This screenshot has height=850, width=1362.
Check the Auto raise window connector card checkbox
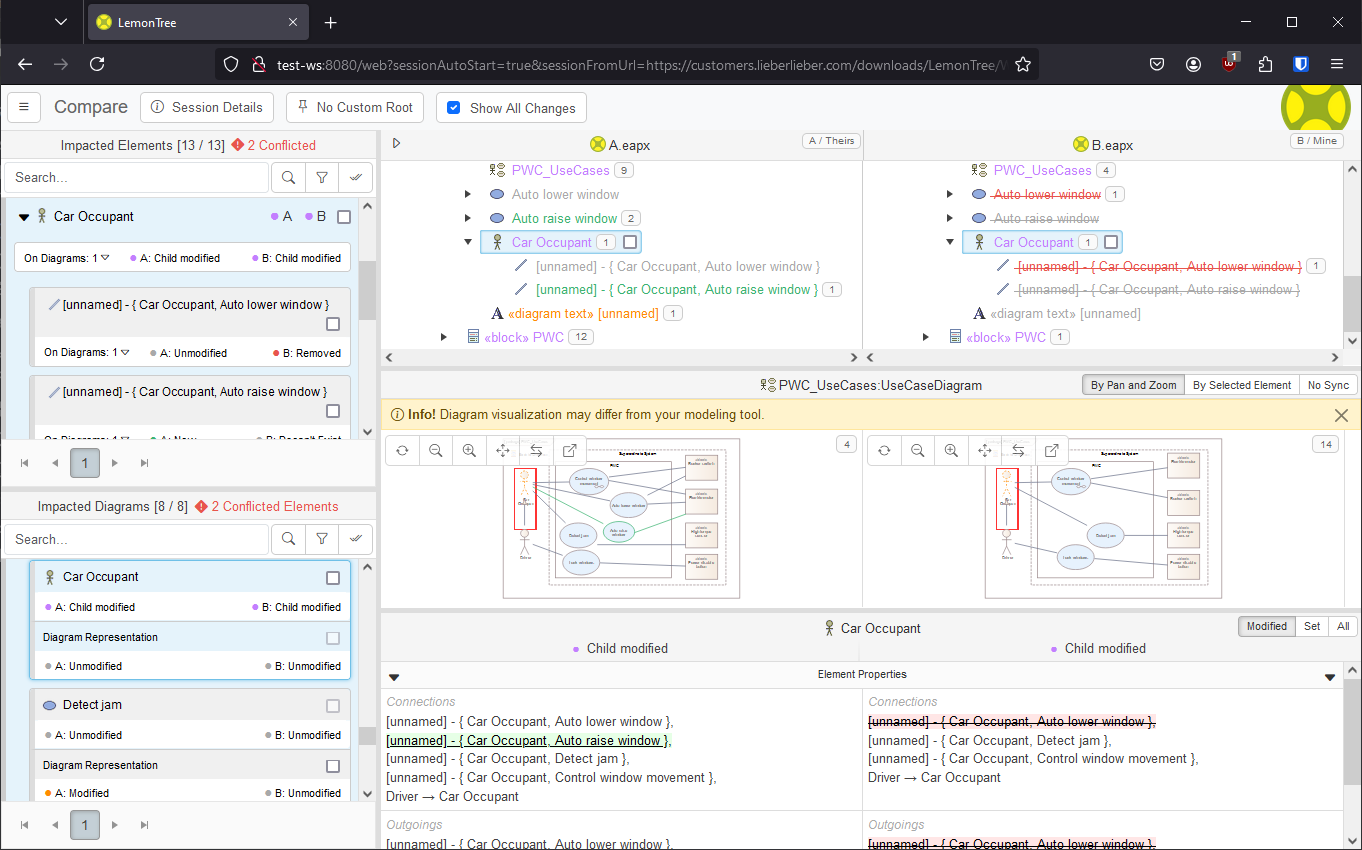pyautogui.click(x=333, y=411)
